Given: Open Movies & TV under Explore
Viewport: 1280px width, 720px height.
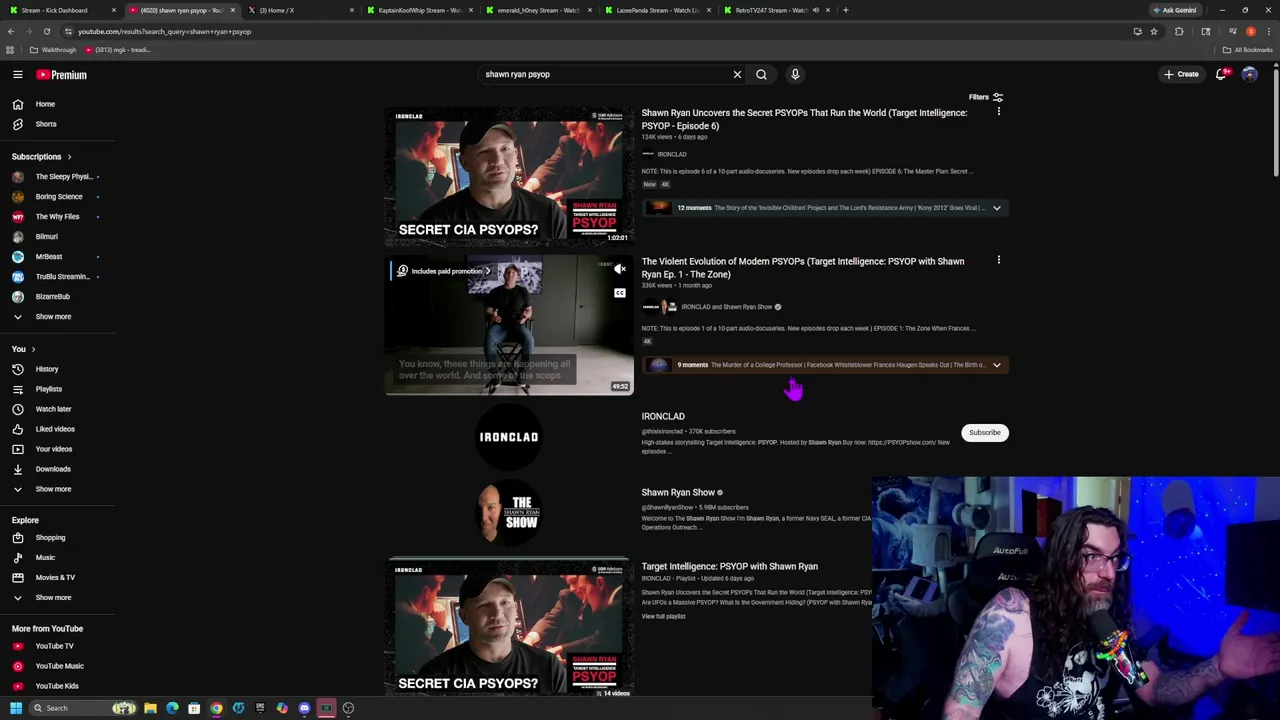Looking at the screenshot, I should click(57, 578).
